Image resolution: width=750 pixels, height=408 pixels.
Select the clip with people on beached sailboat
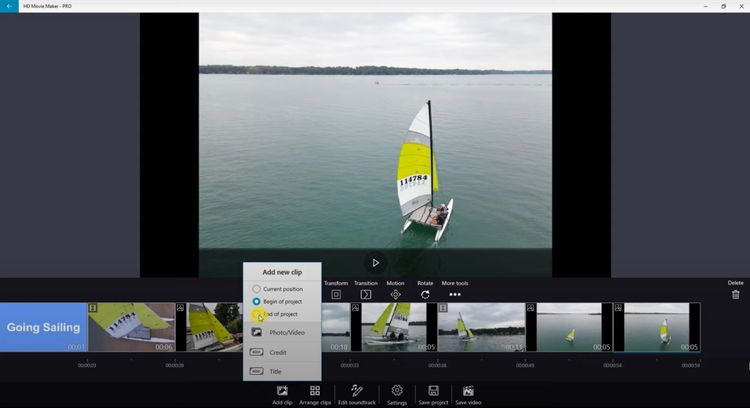[394, 327]
